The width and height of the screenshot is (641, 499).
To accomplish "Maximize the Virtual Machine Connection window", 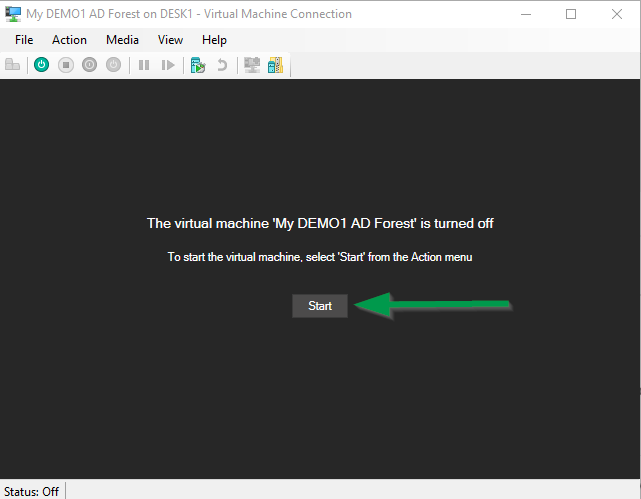I will (x=571, y=14).
